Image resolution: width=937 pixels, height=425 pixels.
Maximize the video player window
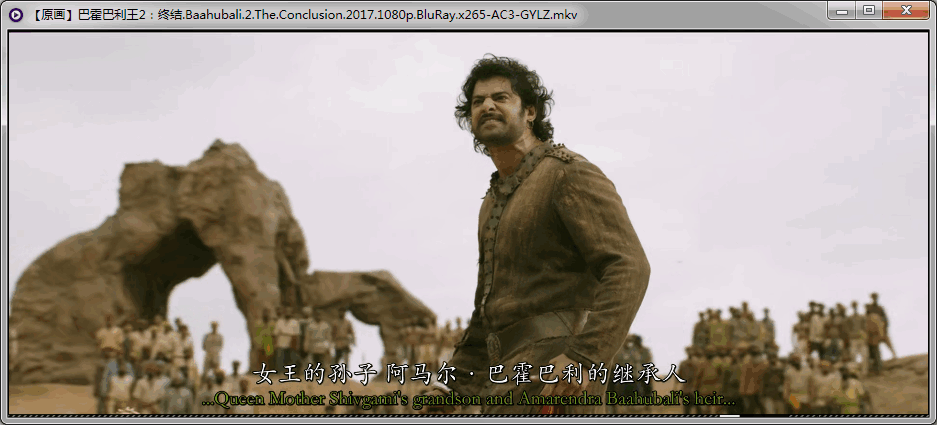tap(868, 11)
